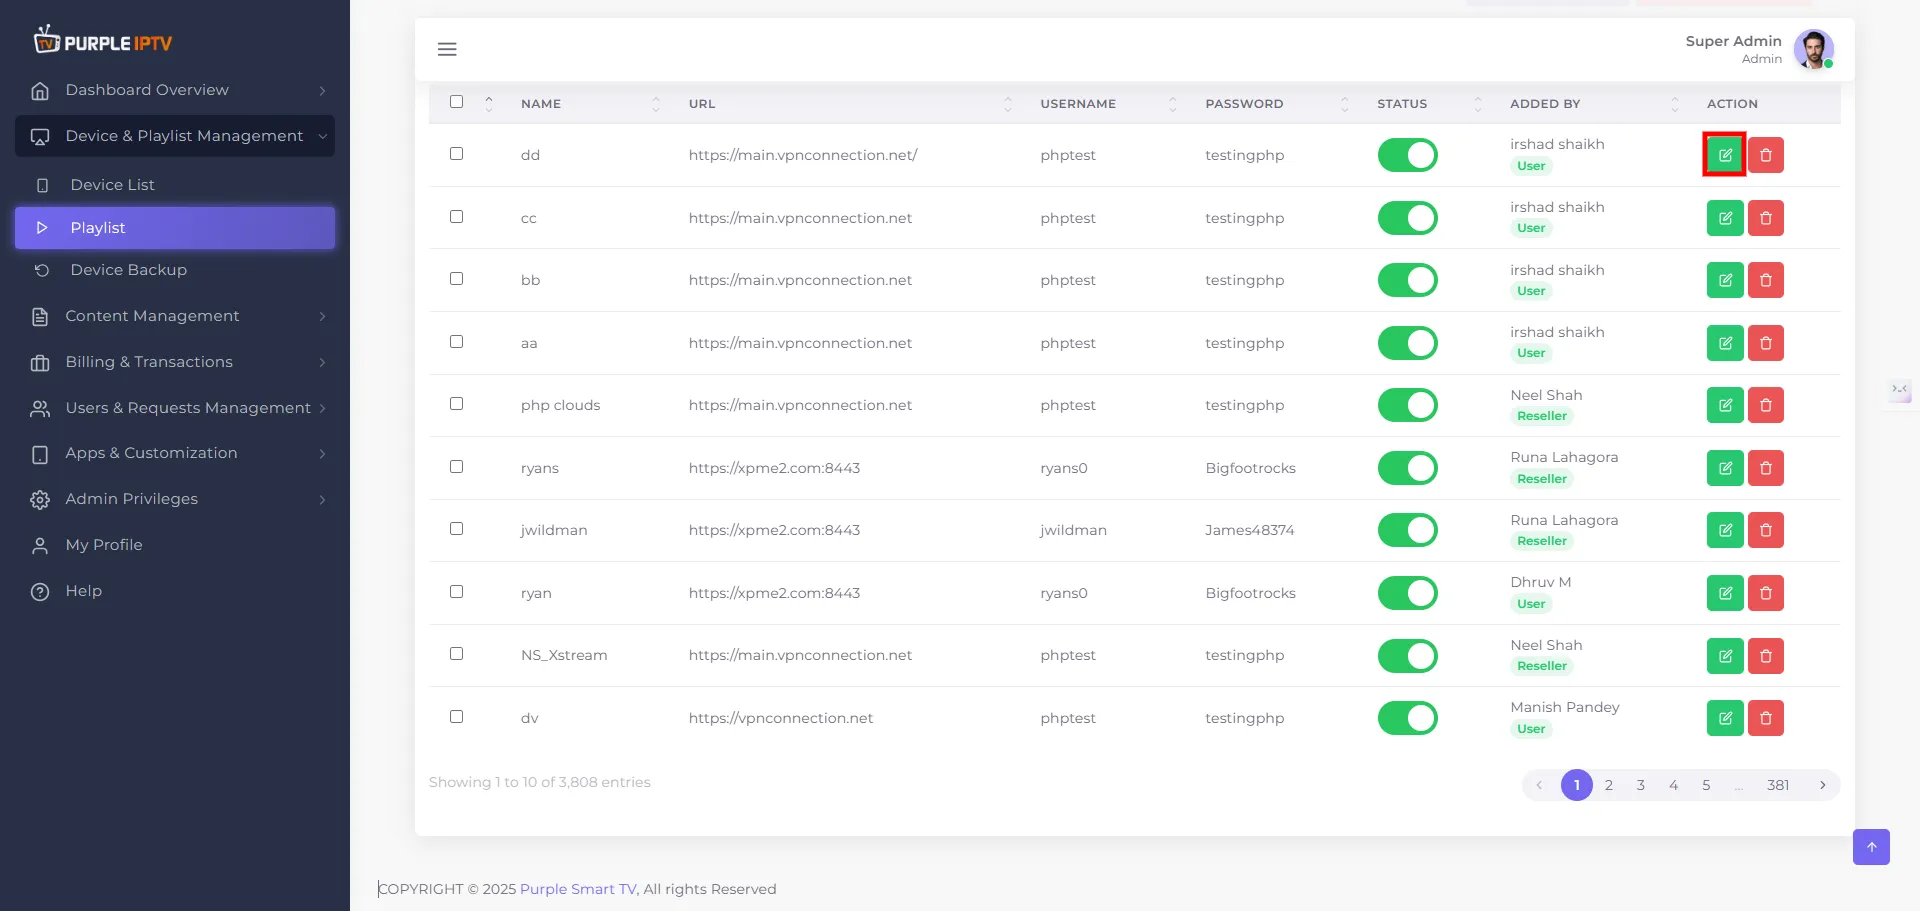Viewport: 1920px width, 911px height.
Task: Expand the Admin Privileges menu
Action: click(175, 499)
